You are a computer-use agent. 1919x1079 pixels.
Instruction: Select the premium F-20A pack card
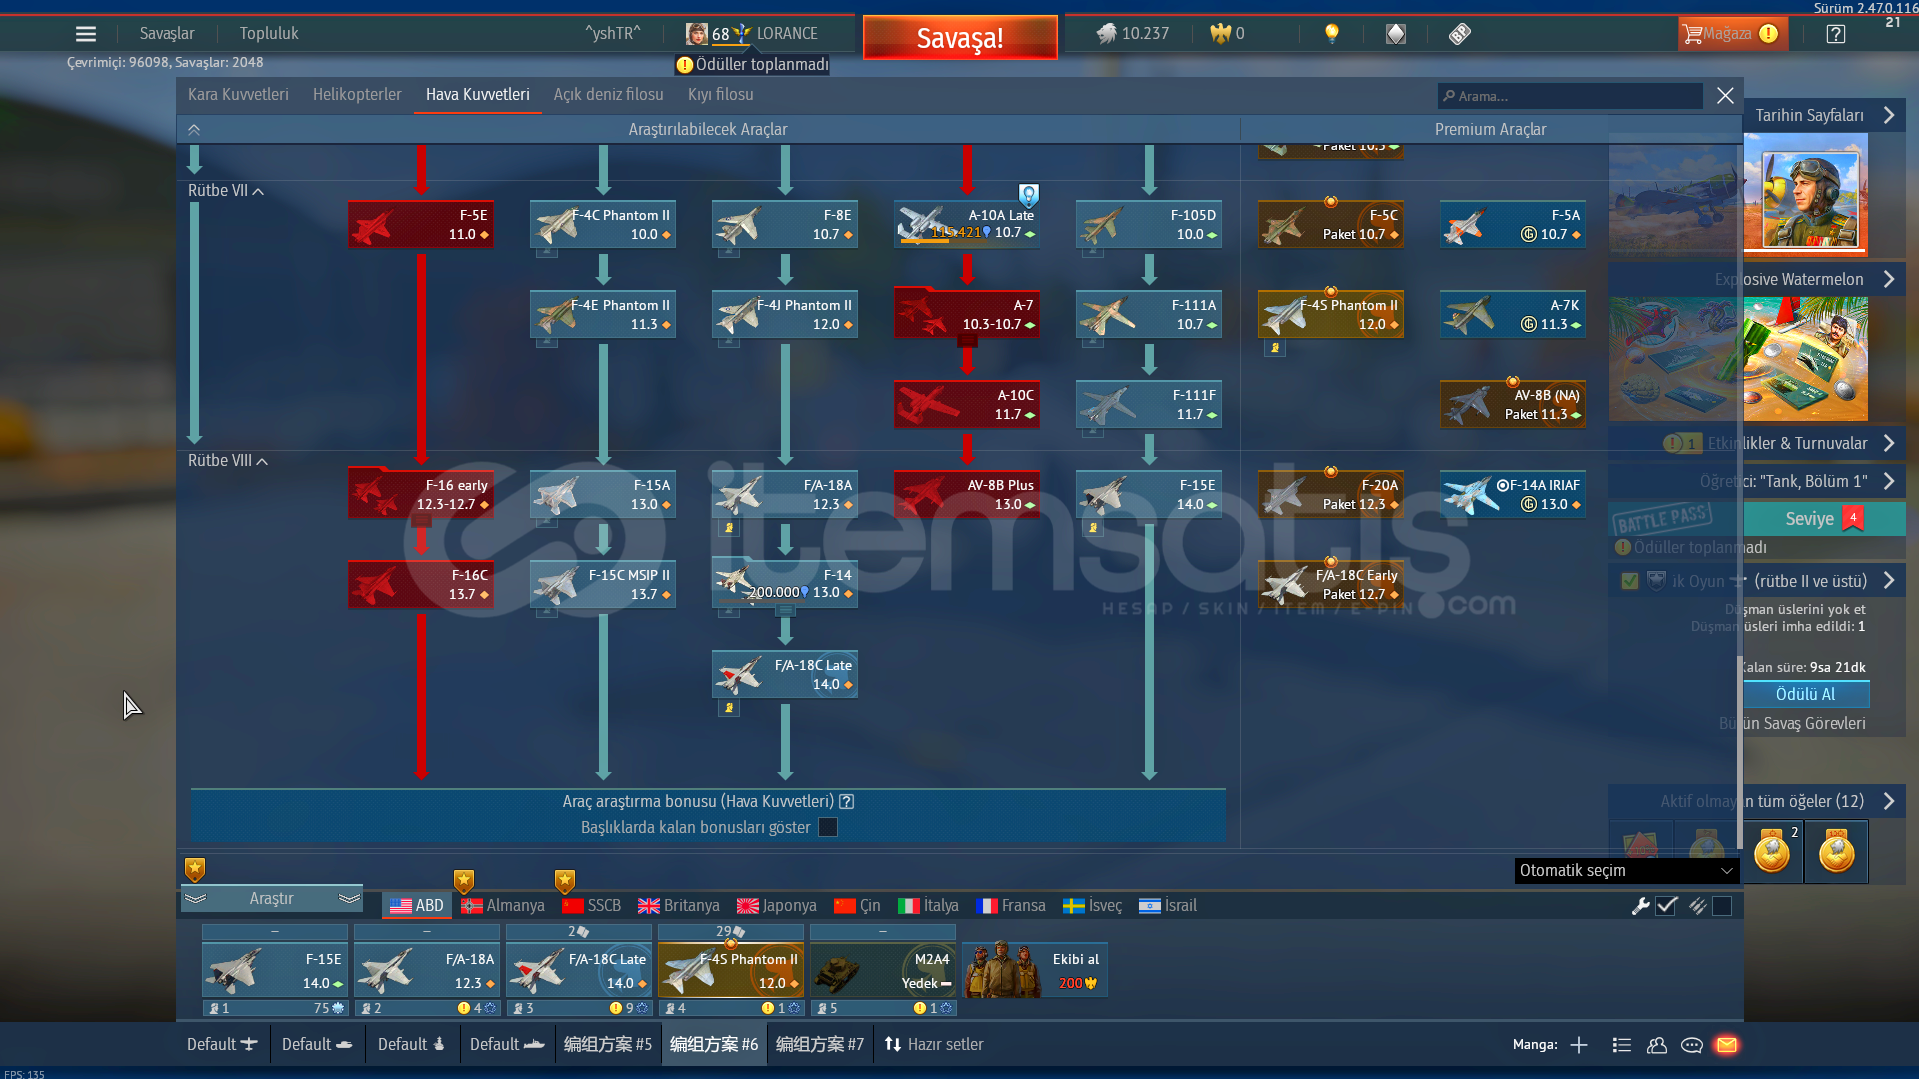[1331, 494]
